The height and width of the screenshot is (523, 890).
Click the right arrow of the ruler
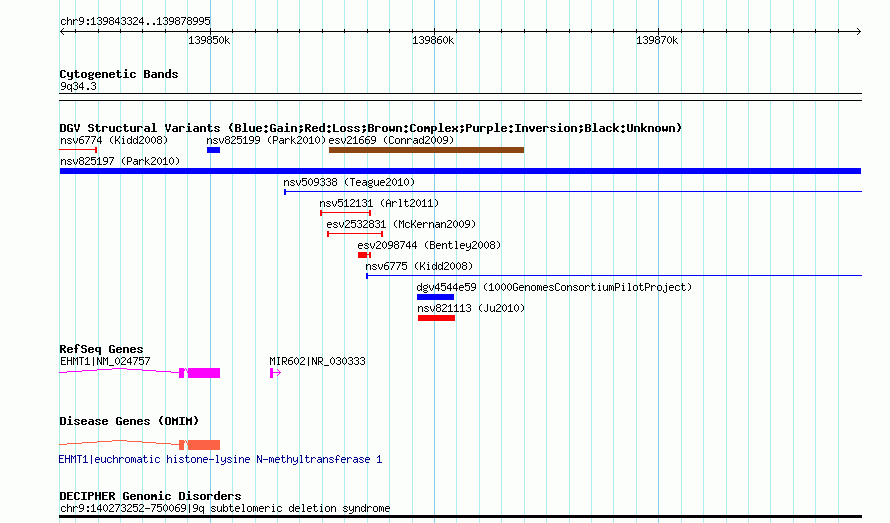pyautogui.click(x=859, y=32)
